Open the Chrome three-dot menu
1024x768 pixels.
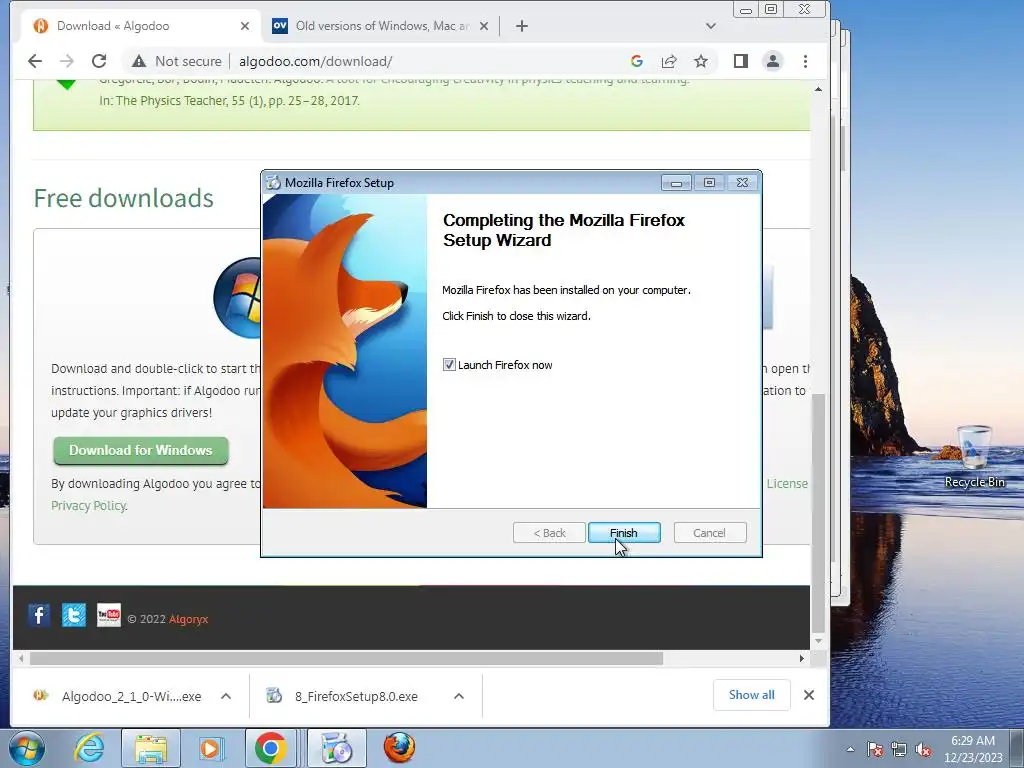click(805, 61)
